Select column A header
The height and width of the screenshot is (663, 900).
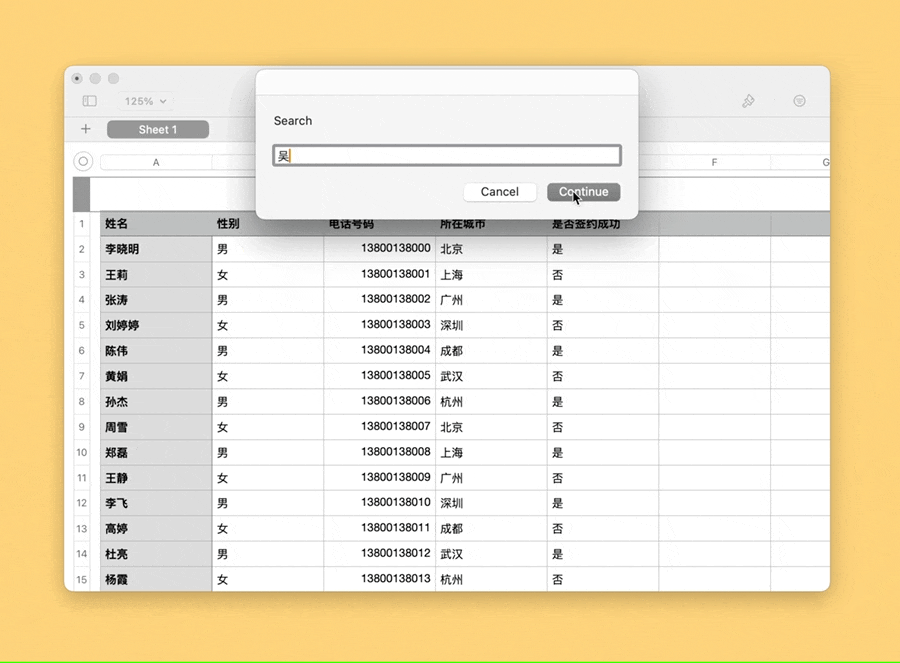156,162
